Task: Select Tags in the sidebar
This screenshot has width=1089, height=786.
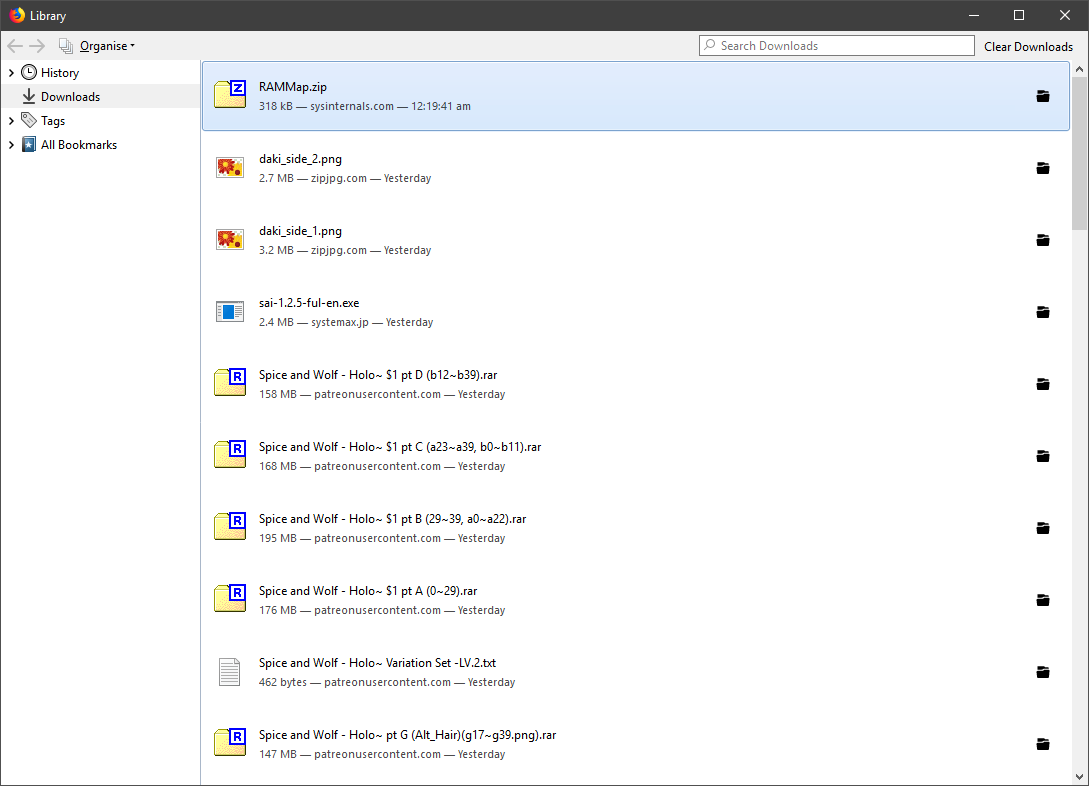Action: [53, 121]
